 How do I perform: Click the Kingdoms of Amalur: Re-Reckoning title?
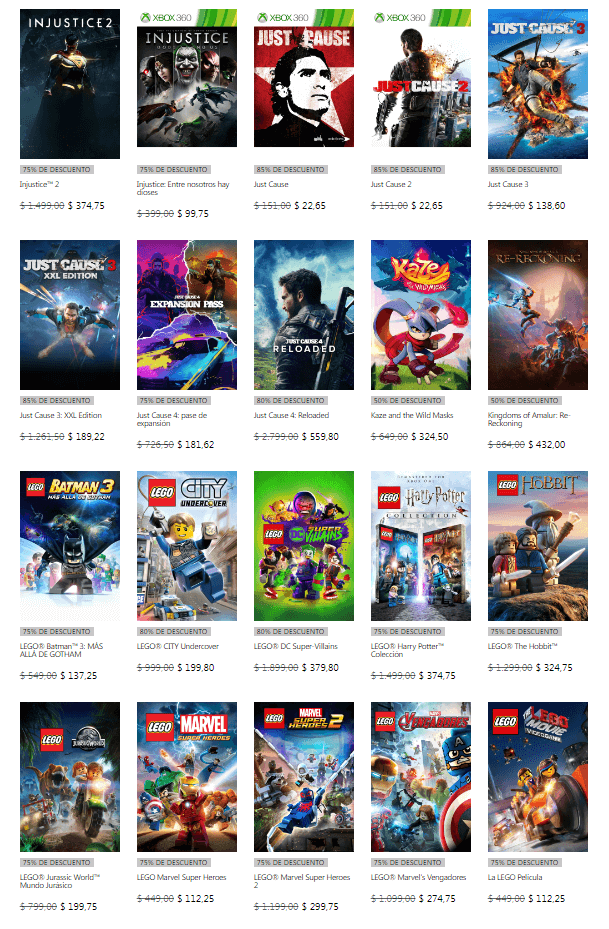point(528,419)
